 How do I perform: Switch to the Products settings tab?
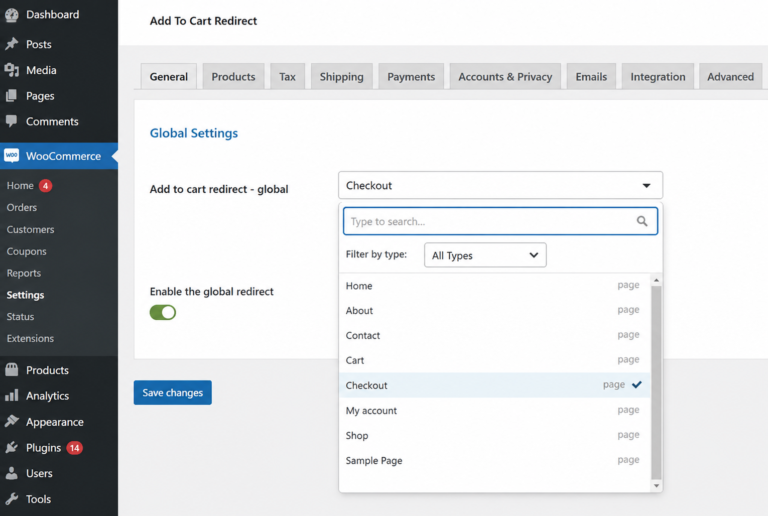point(234,76)
